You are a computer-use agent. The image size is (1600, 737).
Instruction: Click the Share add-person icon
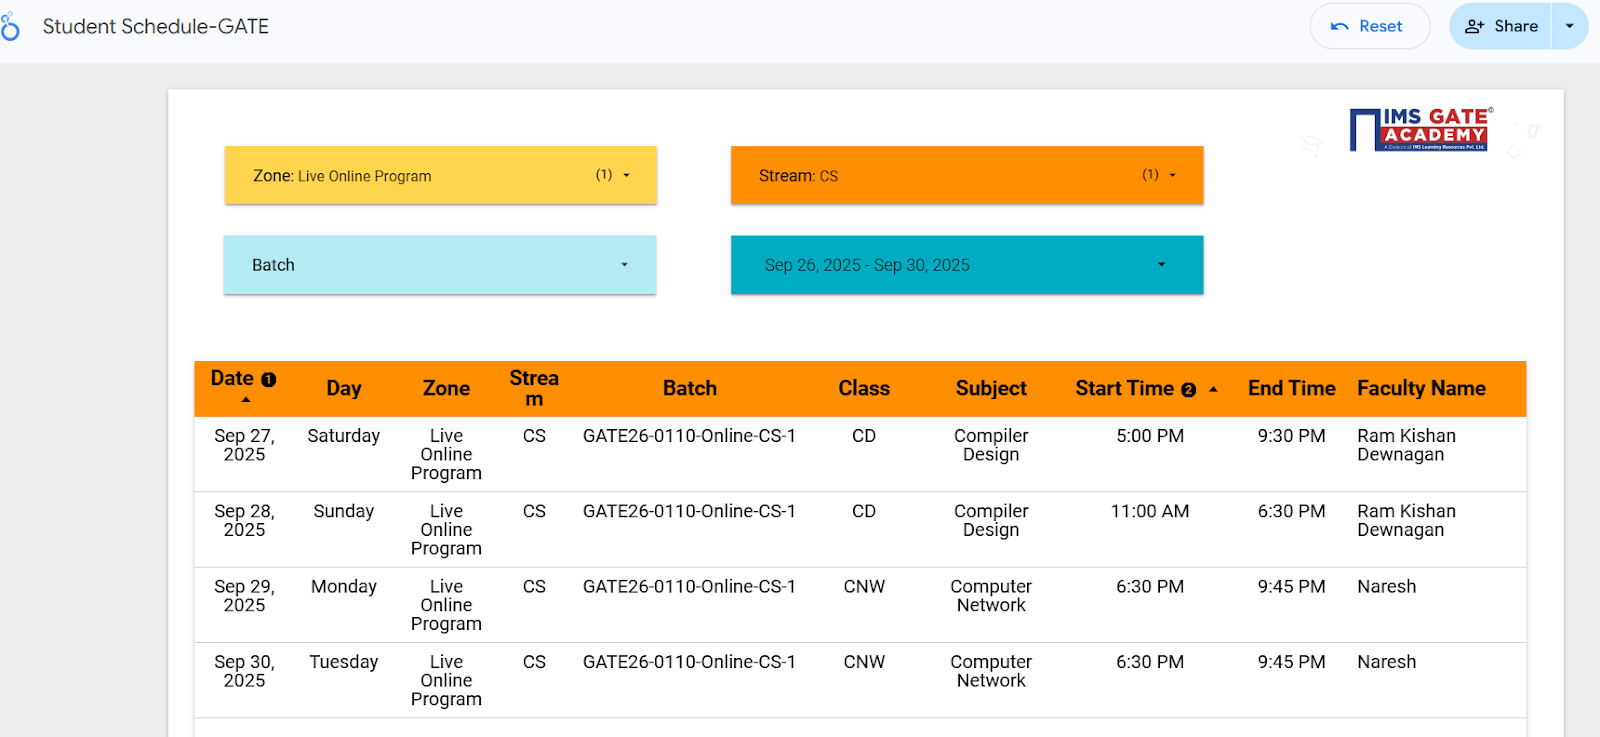1474,27
